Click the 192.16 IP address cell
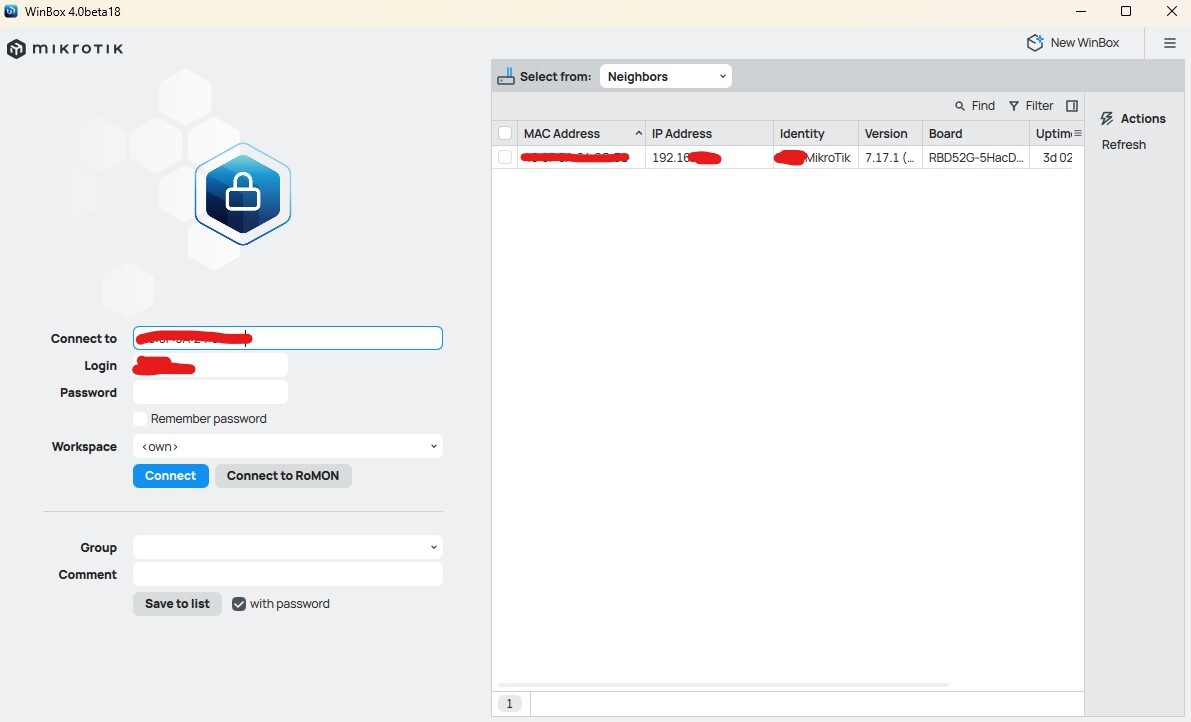The width and height of the screenshot is (1191, 722). tap(709, 158)
